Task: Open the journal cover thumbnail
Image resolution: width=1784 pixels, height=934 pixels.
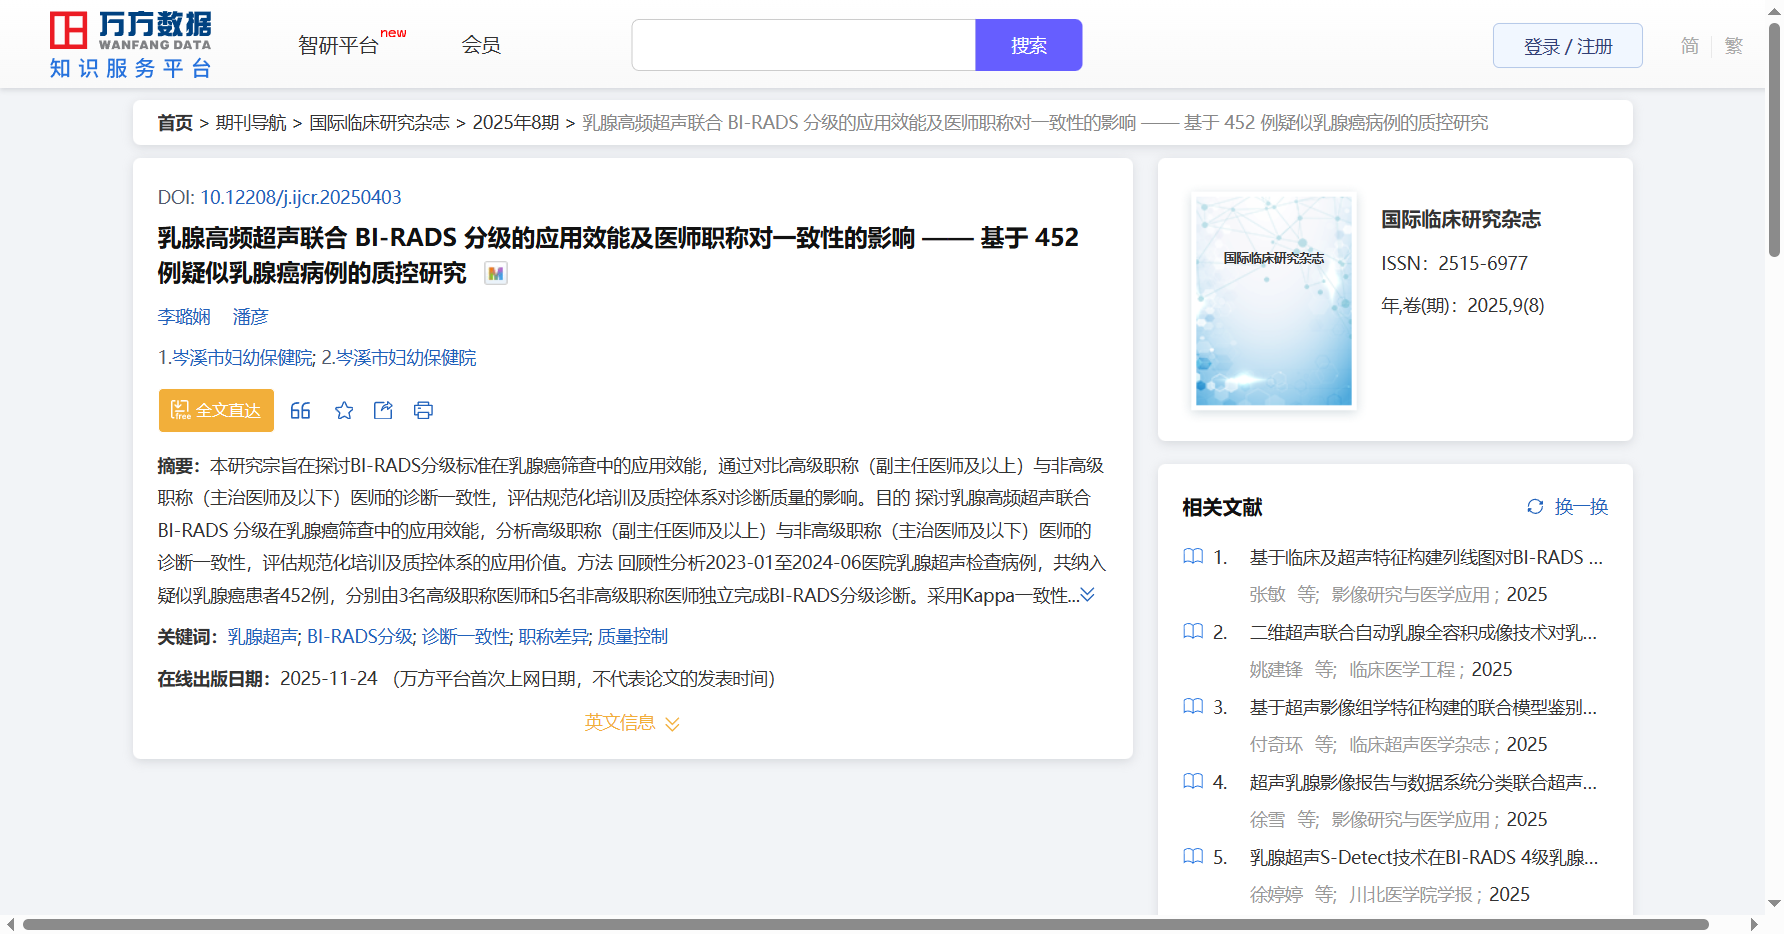Action: [1273, 301]
